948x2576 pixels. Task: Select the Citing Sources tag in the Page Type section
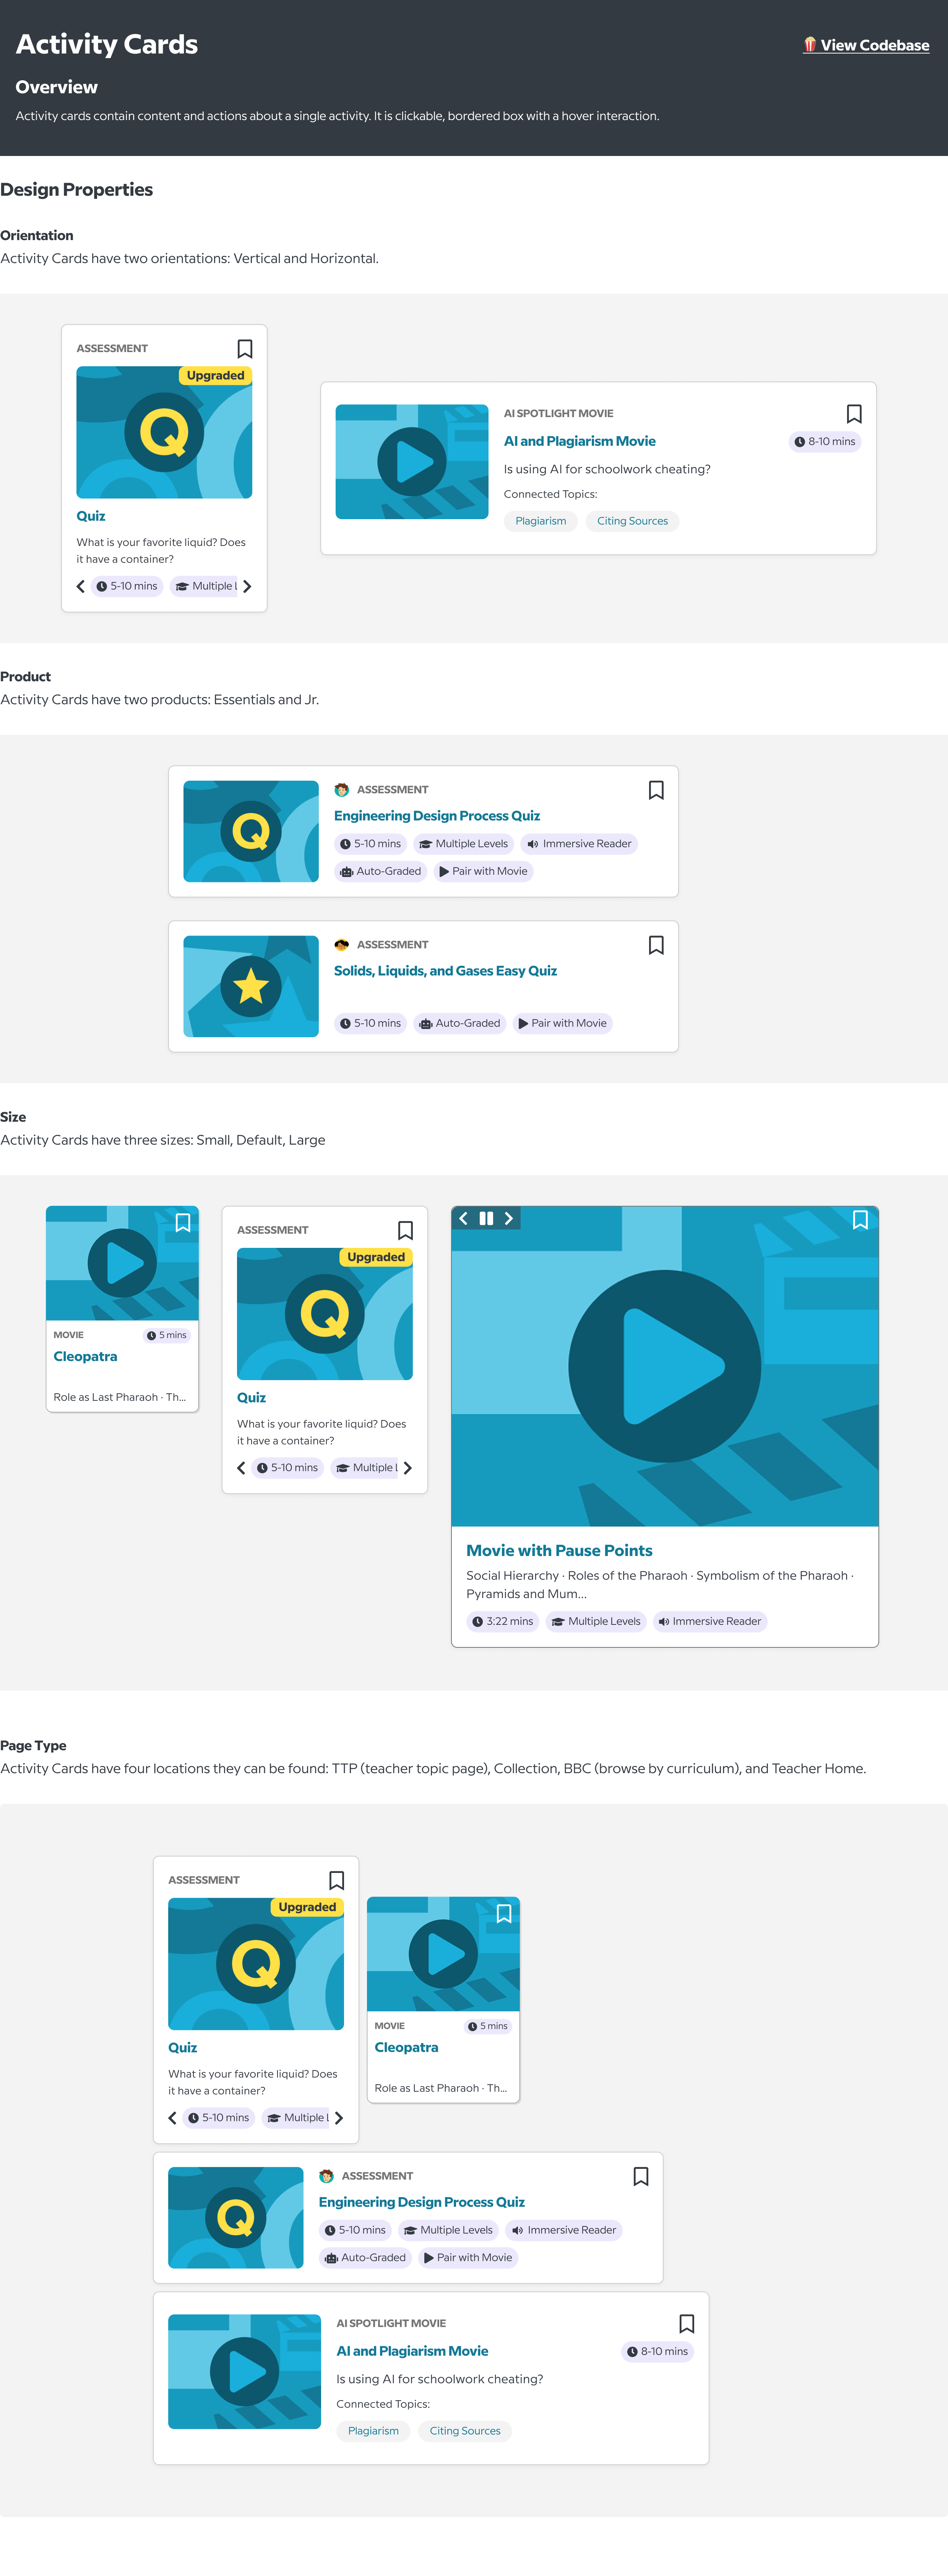click(x=465, y=2431)
